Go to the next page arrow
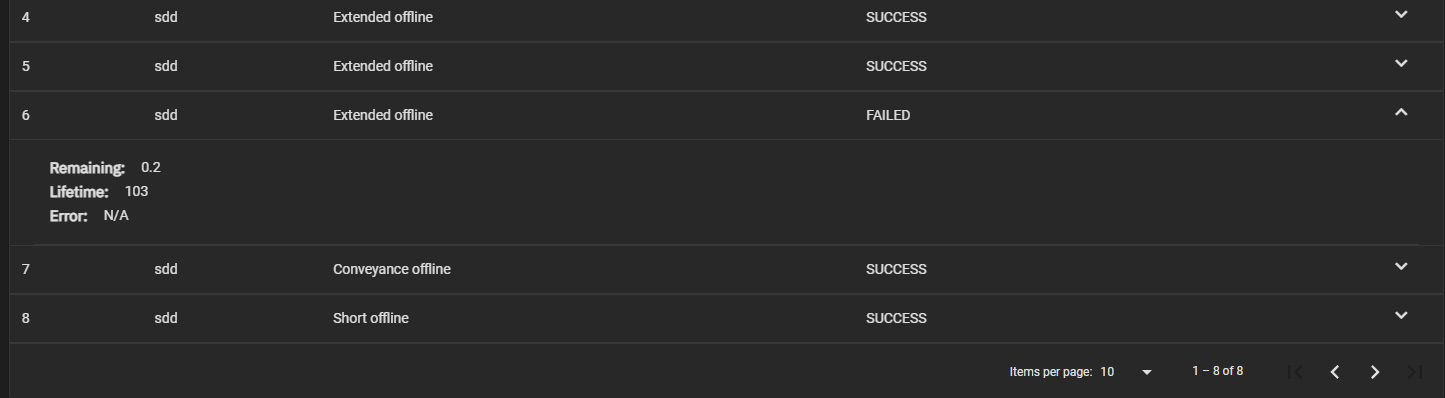This screenshot has height=398, width=1445. click(x=1375, y=372)
